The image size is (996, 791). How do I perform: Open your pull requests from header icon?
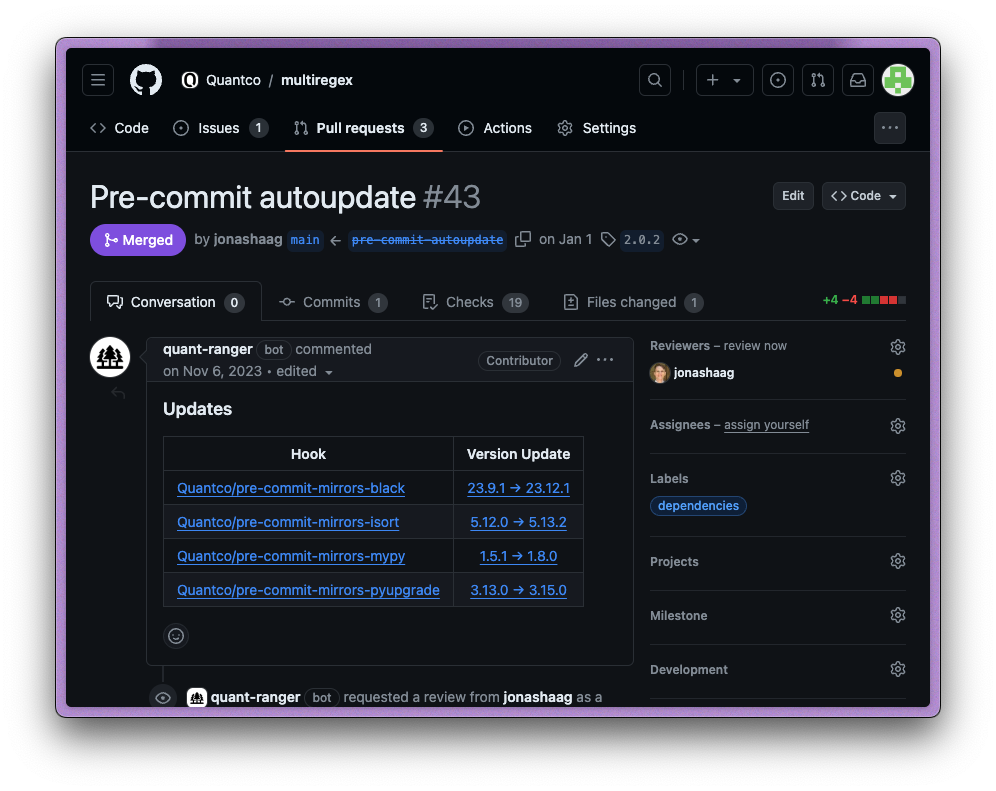click(818, 80)
